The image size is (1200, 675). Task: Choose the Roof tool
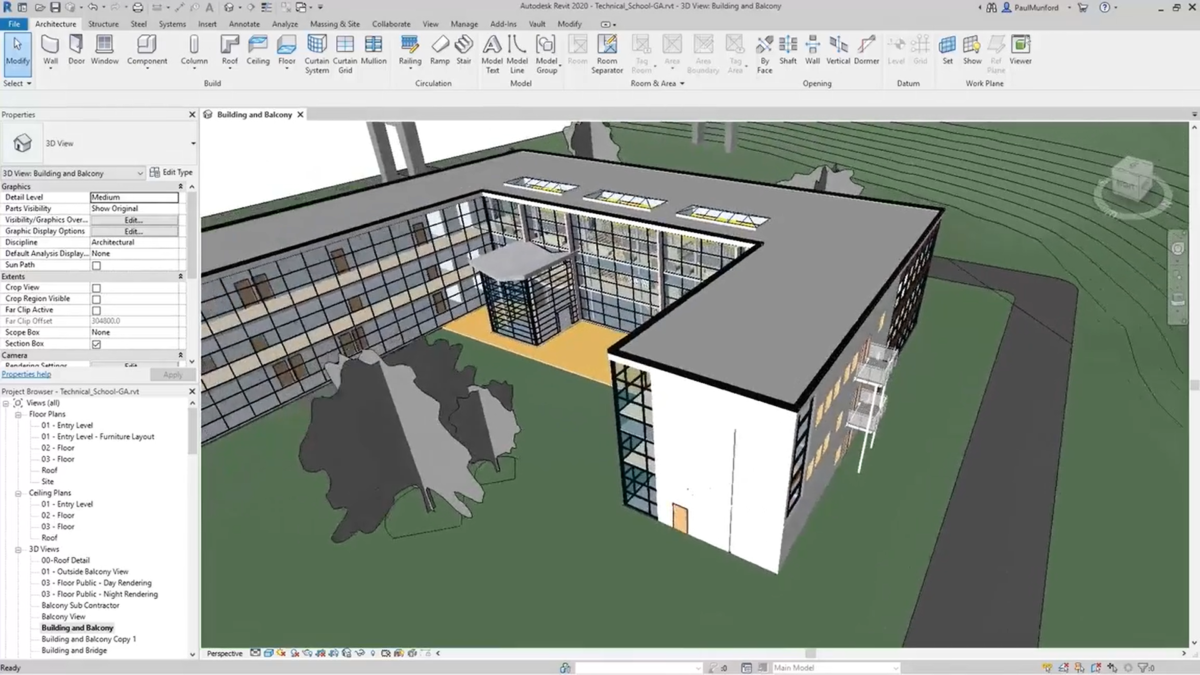tap(230, 50)
